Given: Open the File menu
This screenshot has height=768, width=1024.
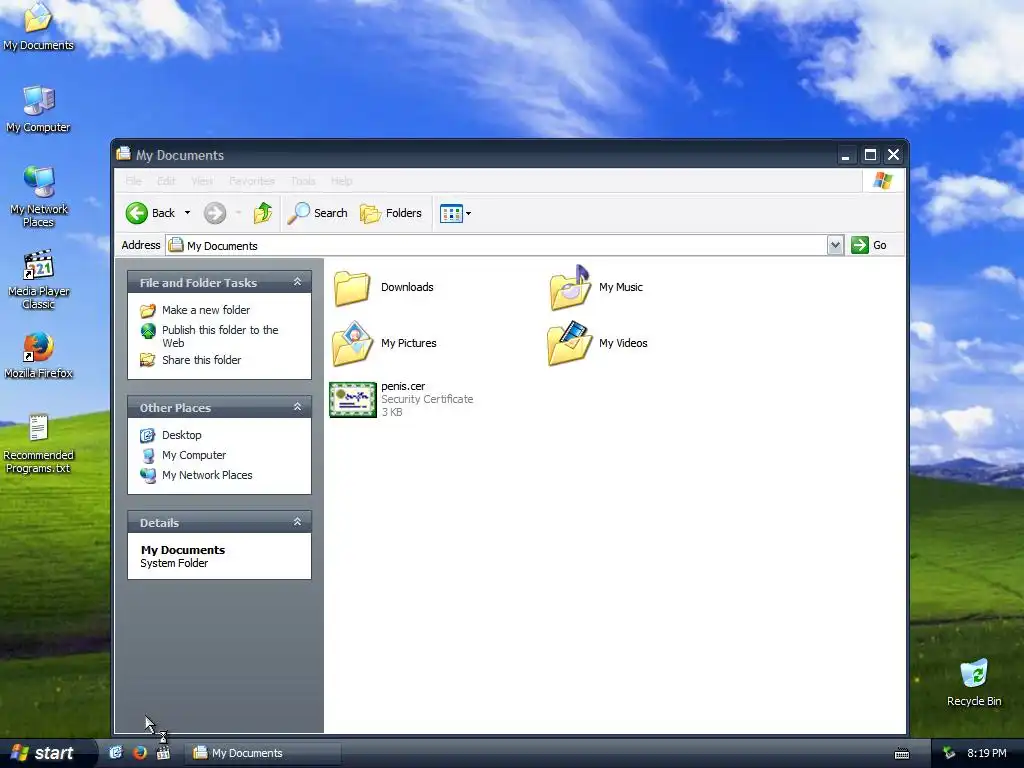Looking at the screenshot, I should 133,181.
